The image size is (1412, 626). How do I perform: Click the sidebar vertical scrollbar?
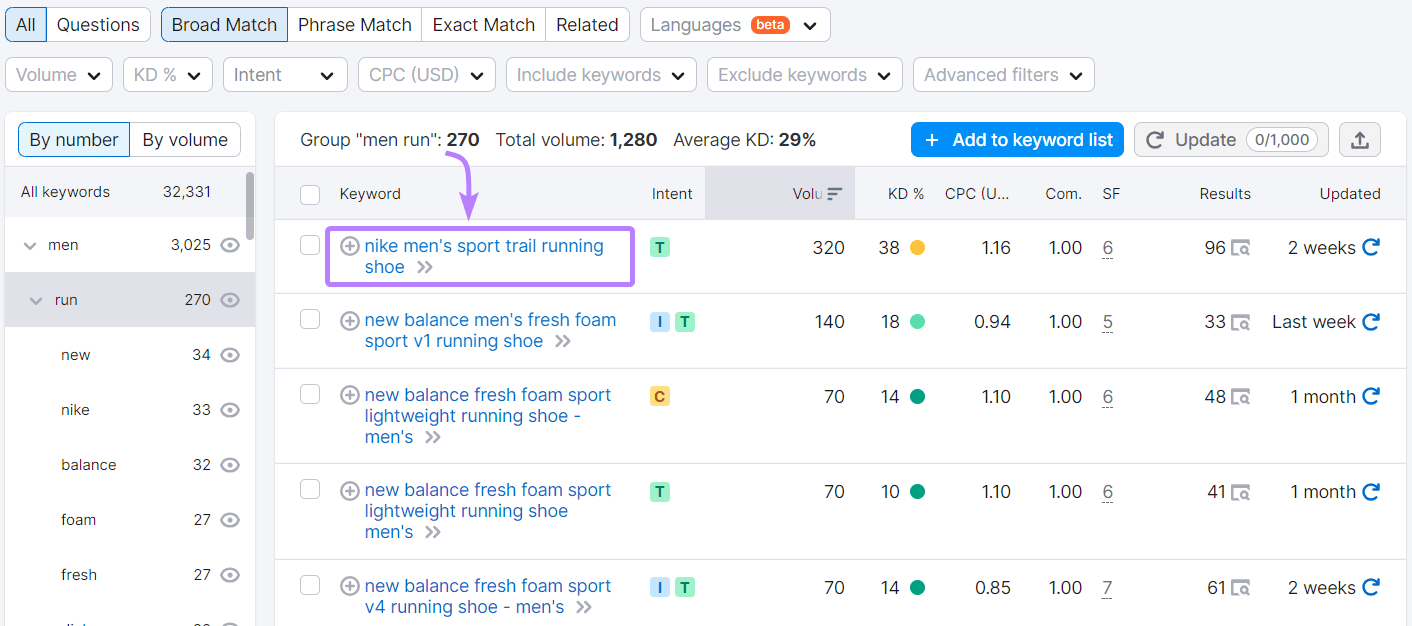250,203
